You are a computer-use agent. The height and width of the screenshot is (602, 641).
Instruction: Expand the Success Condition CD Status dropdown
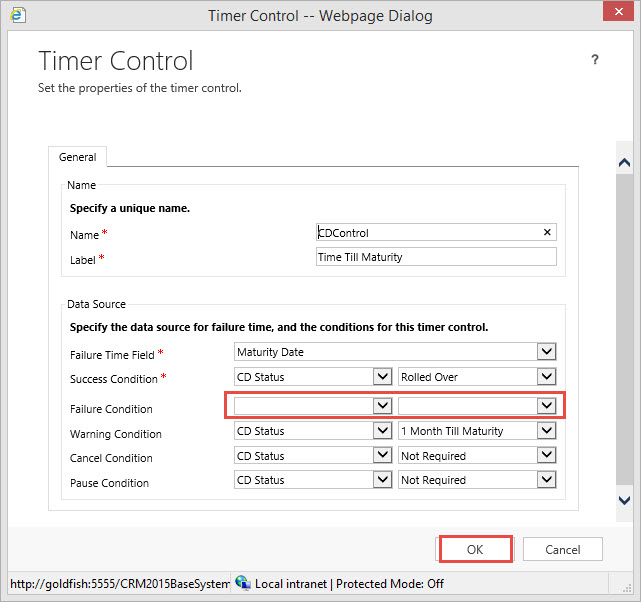point(381,377)
